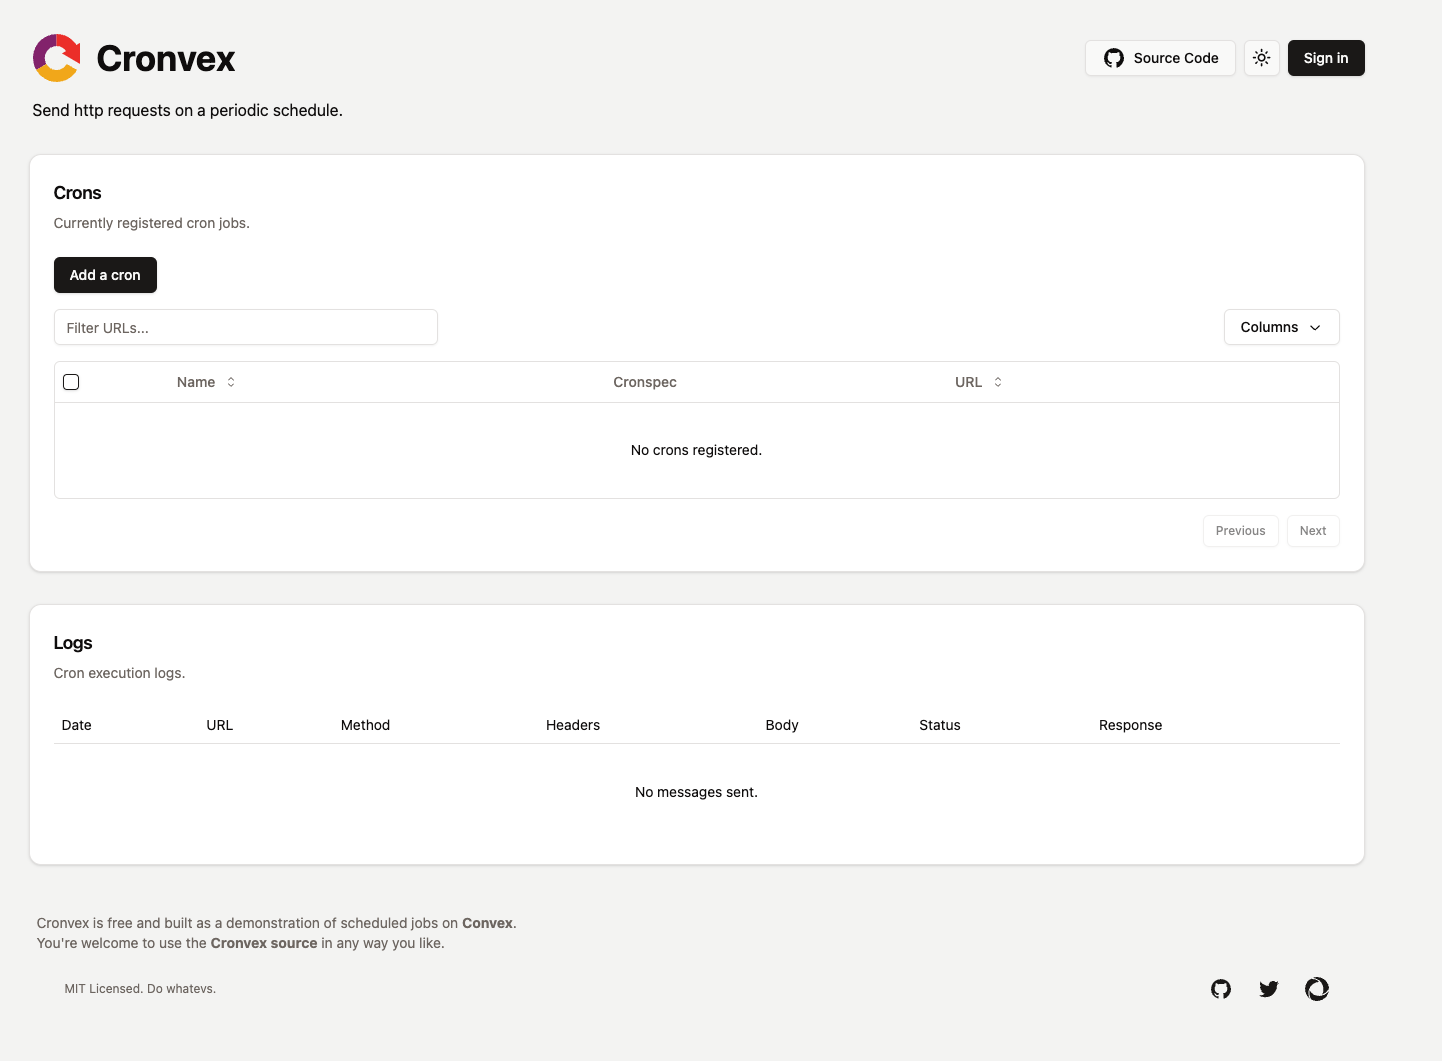Screen dimensions: 1442x1061
Task: Click the Cronvex title text
Action: pos(166,59)
